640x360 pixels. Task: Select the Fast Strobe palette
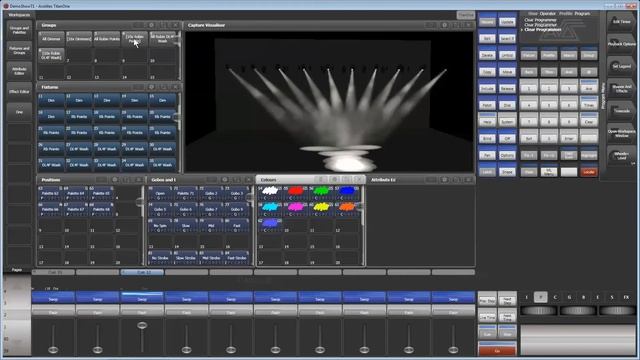click(x=237, y=258)
